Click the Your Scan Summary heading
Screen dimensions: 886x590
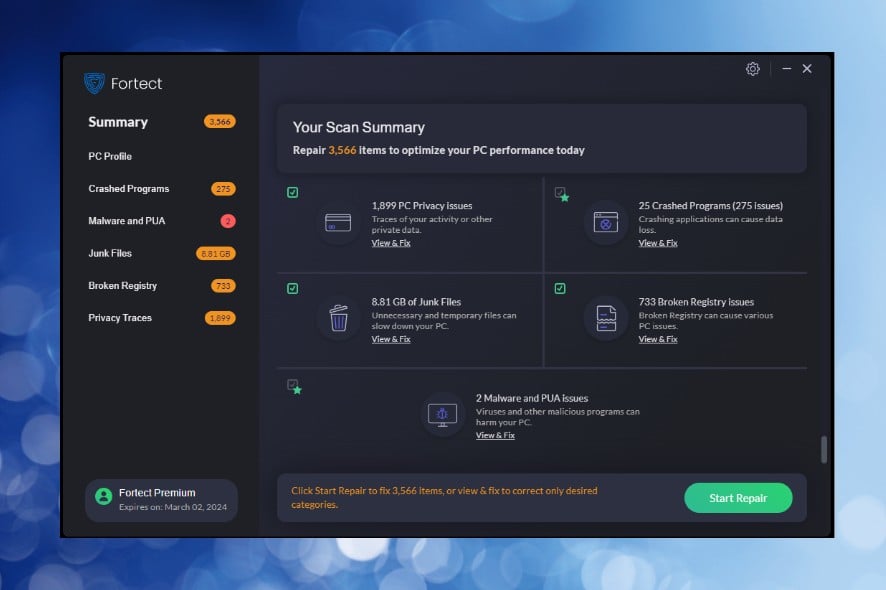(x=359, y=128)
